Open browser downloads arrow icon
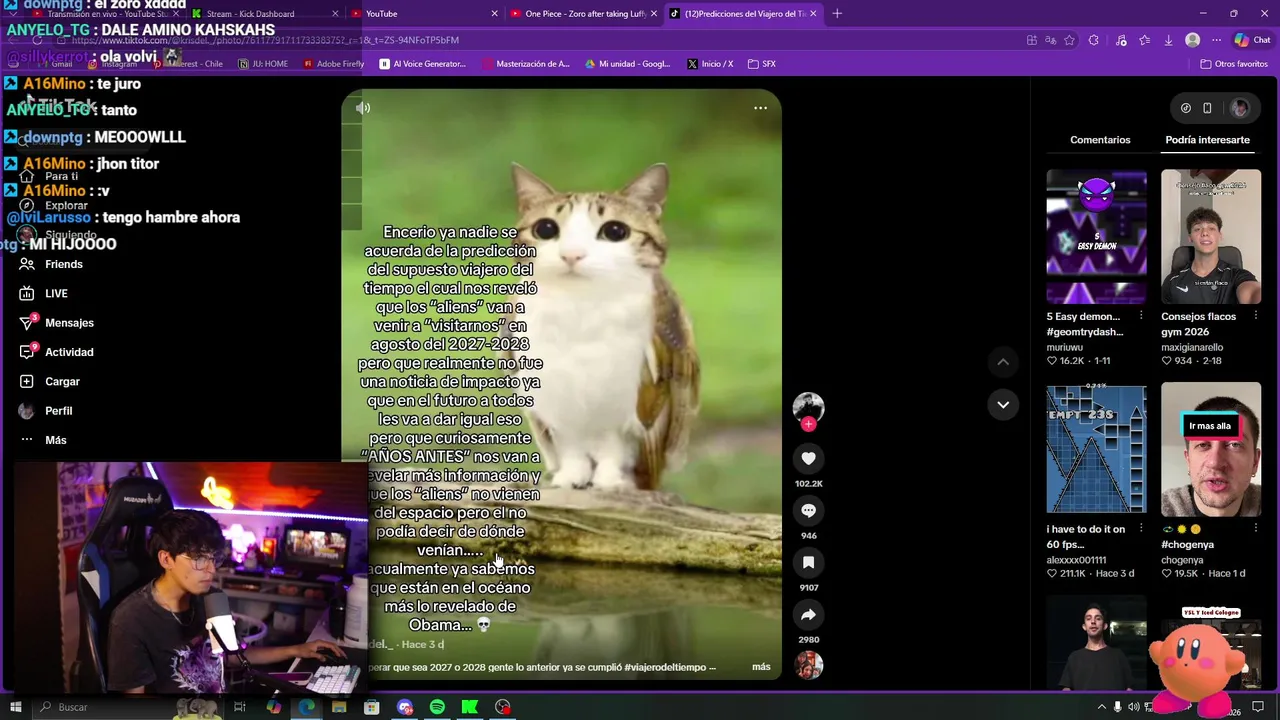This screenshot has width=1280, height=720. (1168, 40)
